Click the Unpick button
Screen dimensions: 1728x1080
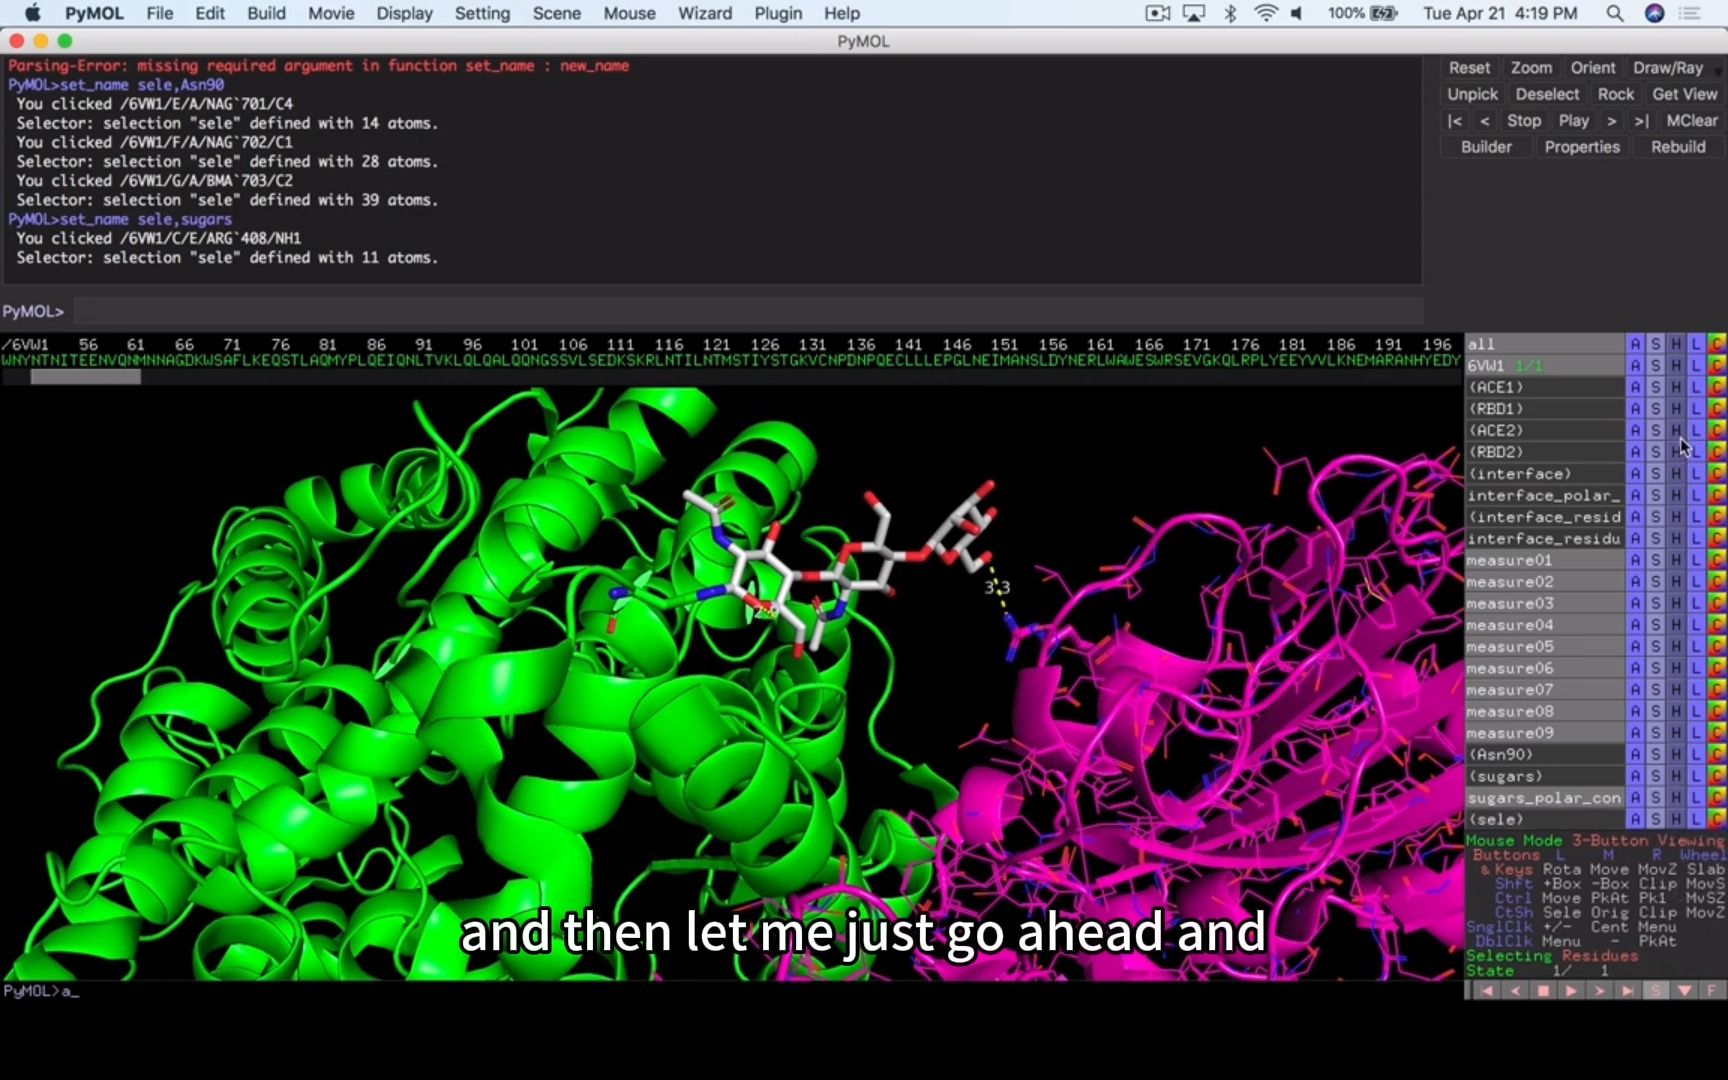[x=1473, y=94]
